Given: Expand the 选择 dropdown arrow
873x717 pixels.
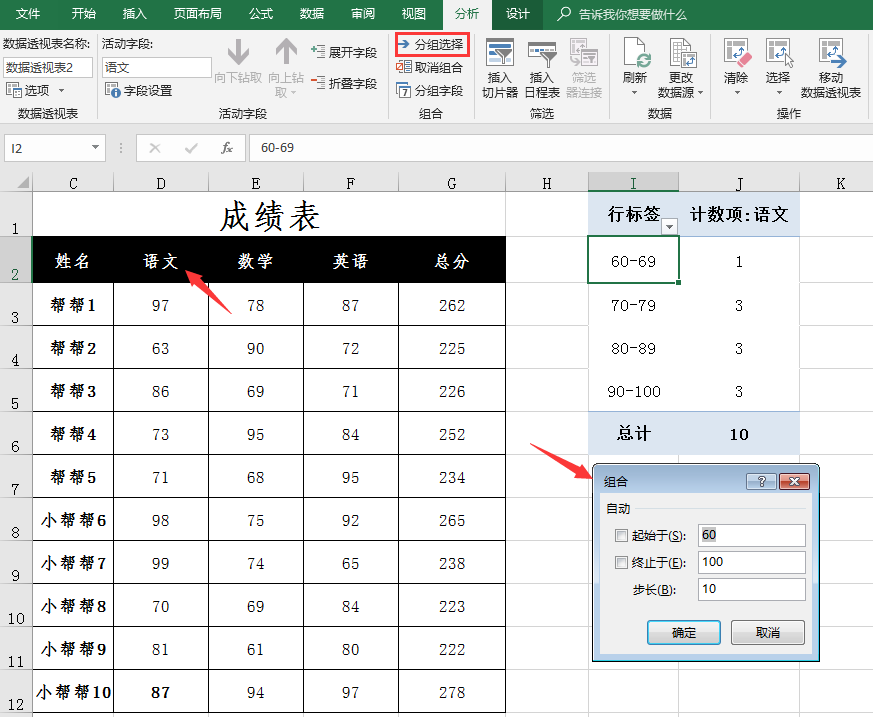Looking at the screenshot, I should 778,92.
